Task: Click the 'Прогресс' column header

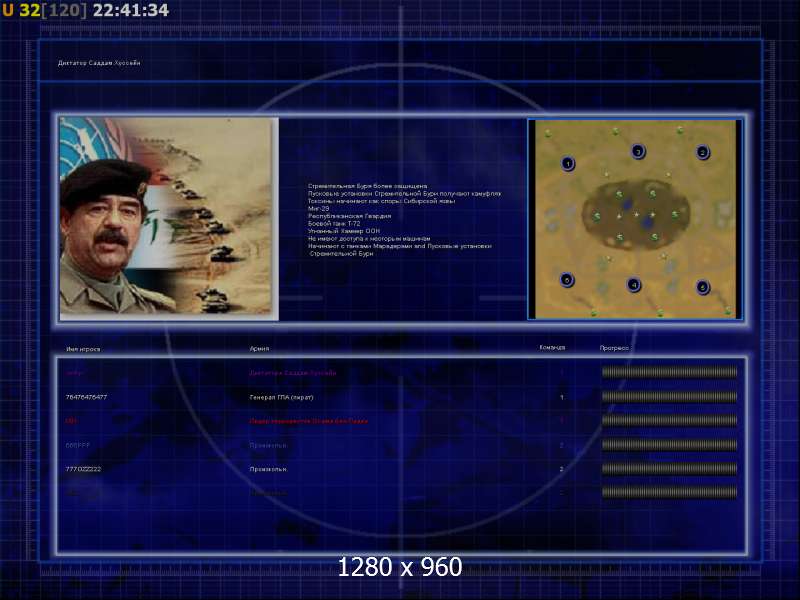Action: point(614,348)
